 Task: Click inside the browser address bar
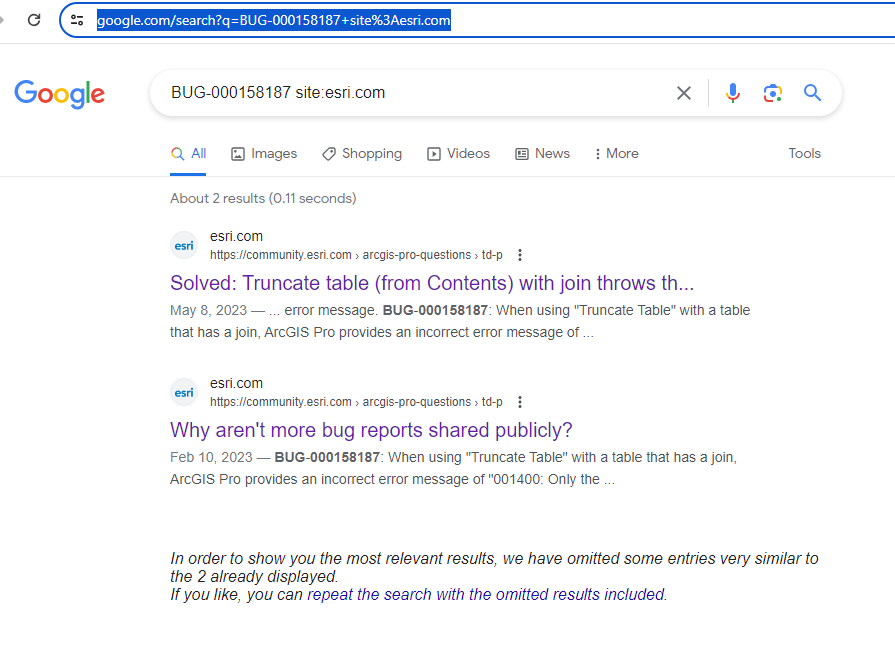coord(270,19)
